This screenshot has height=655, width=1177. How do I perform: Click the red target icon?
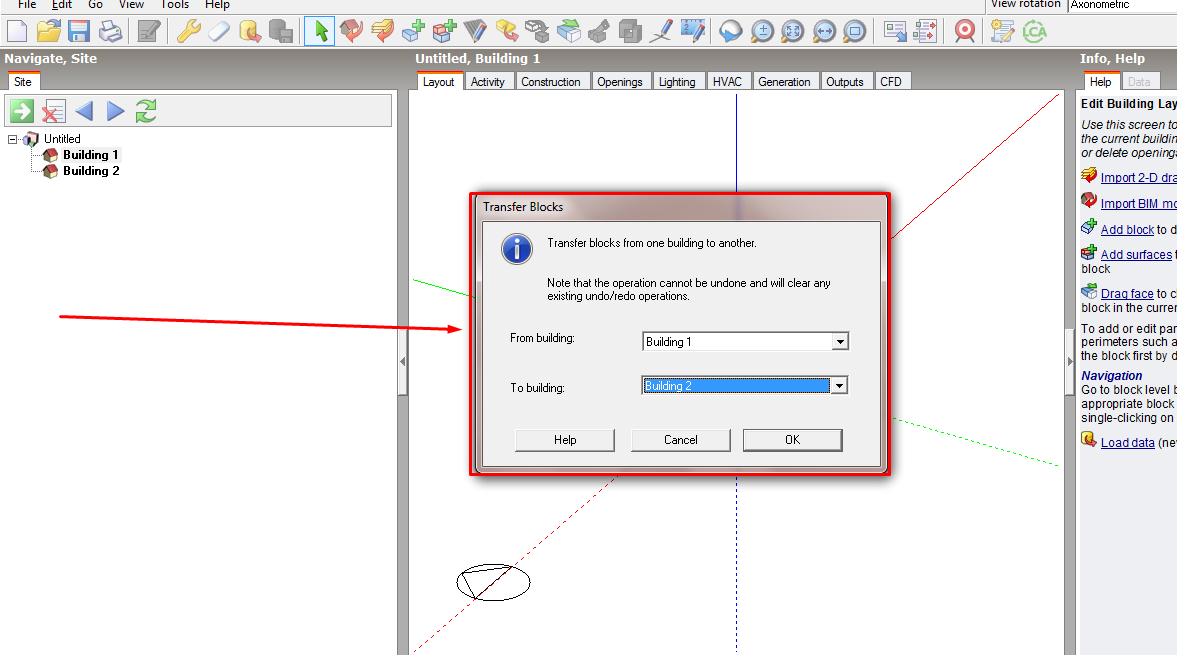pyautogui.click(x=965, y=32)
